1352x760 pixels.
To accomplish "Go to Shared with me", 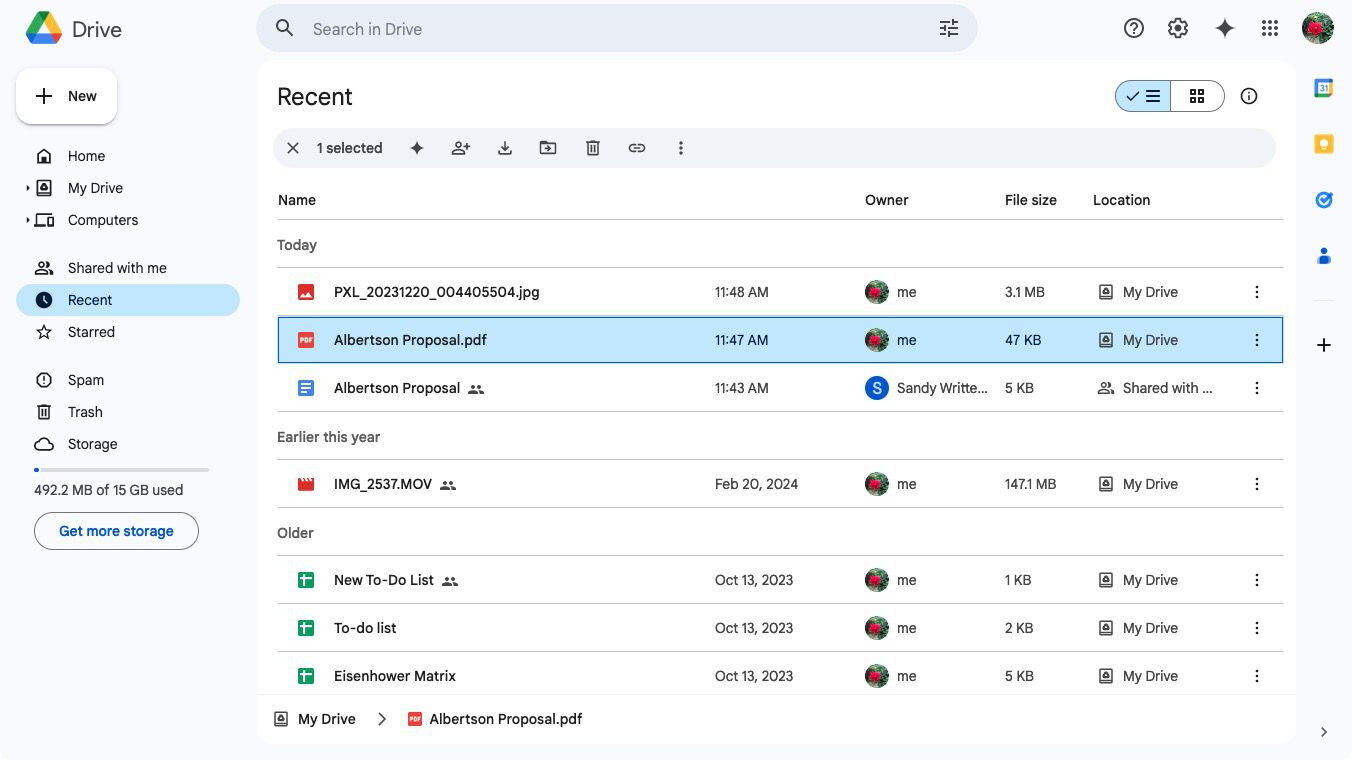I will (x=117, y=268).
